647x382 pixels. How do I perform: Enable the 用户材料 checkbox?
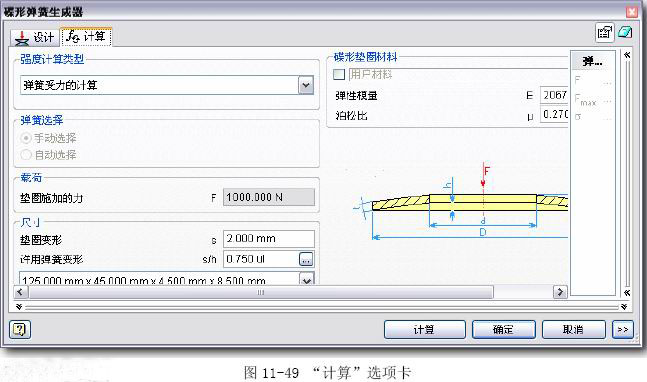click(339, 75)
